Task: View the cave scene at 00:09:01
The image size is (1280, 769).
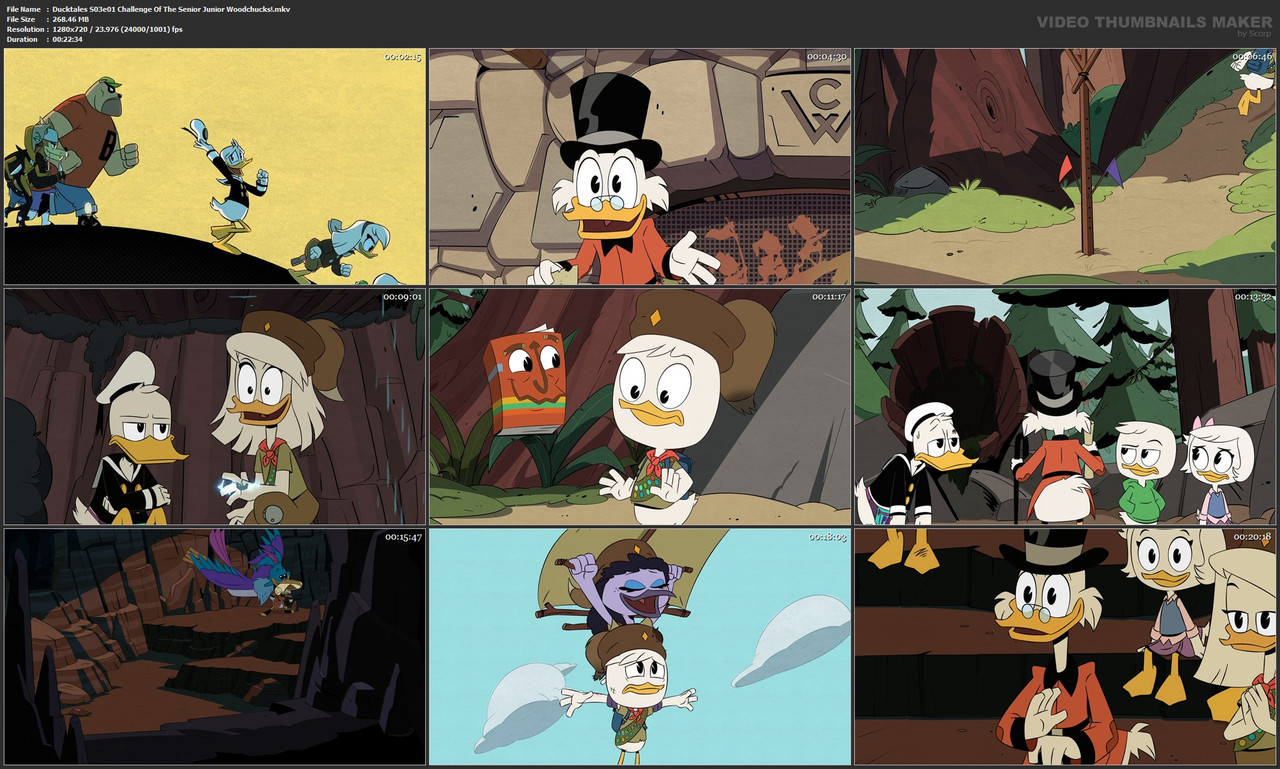Action: [213, 407]
